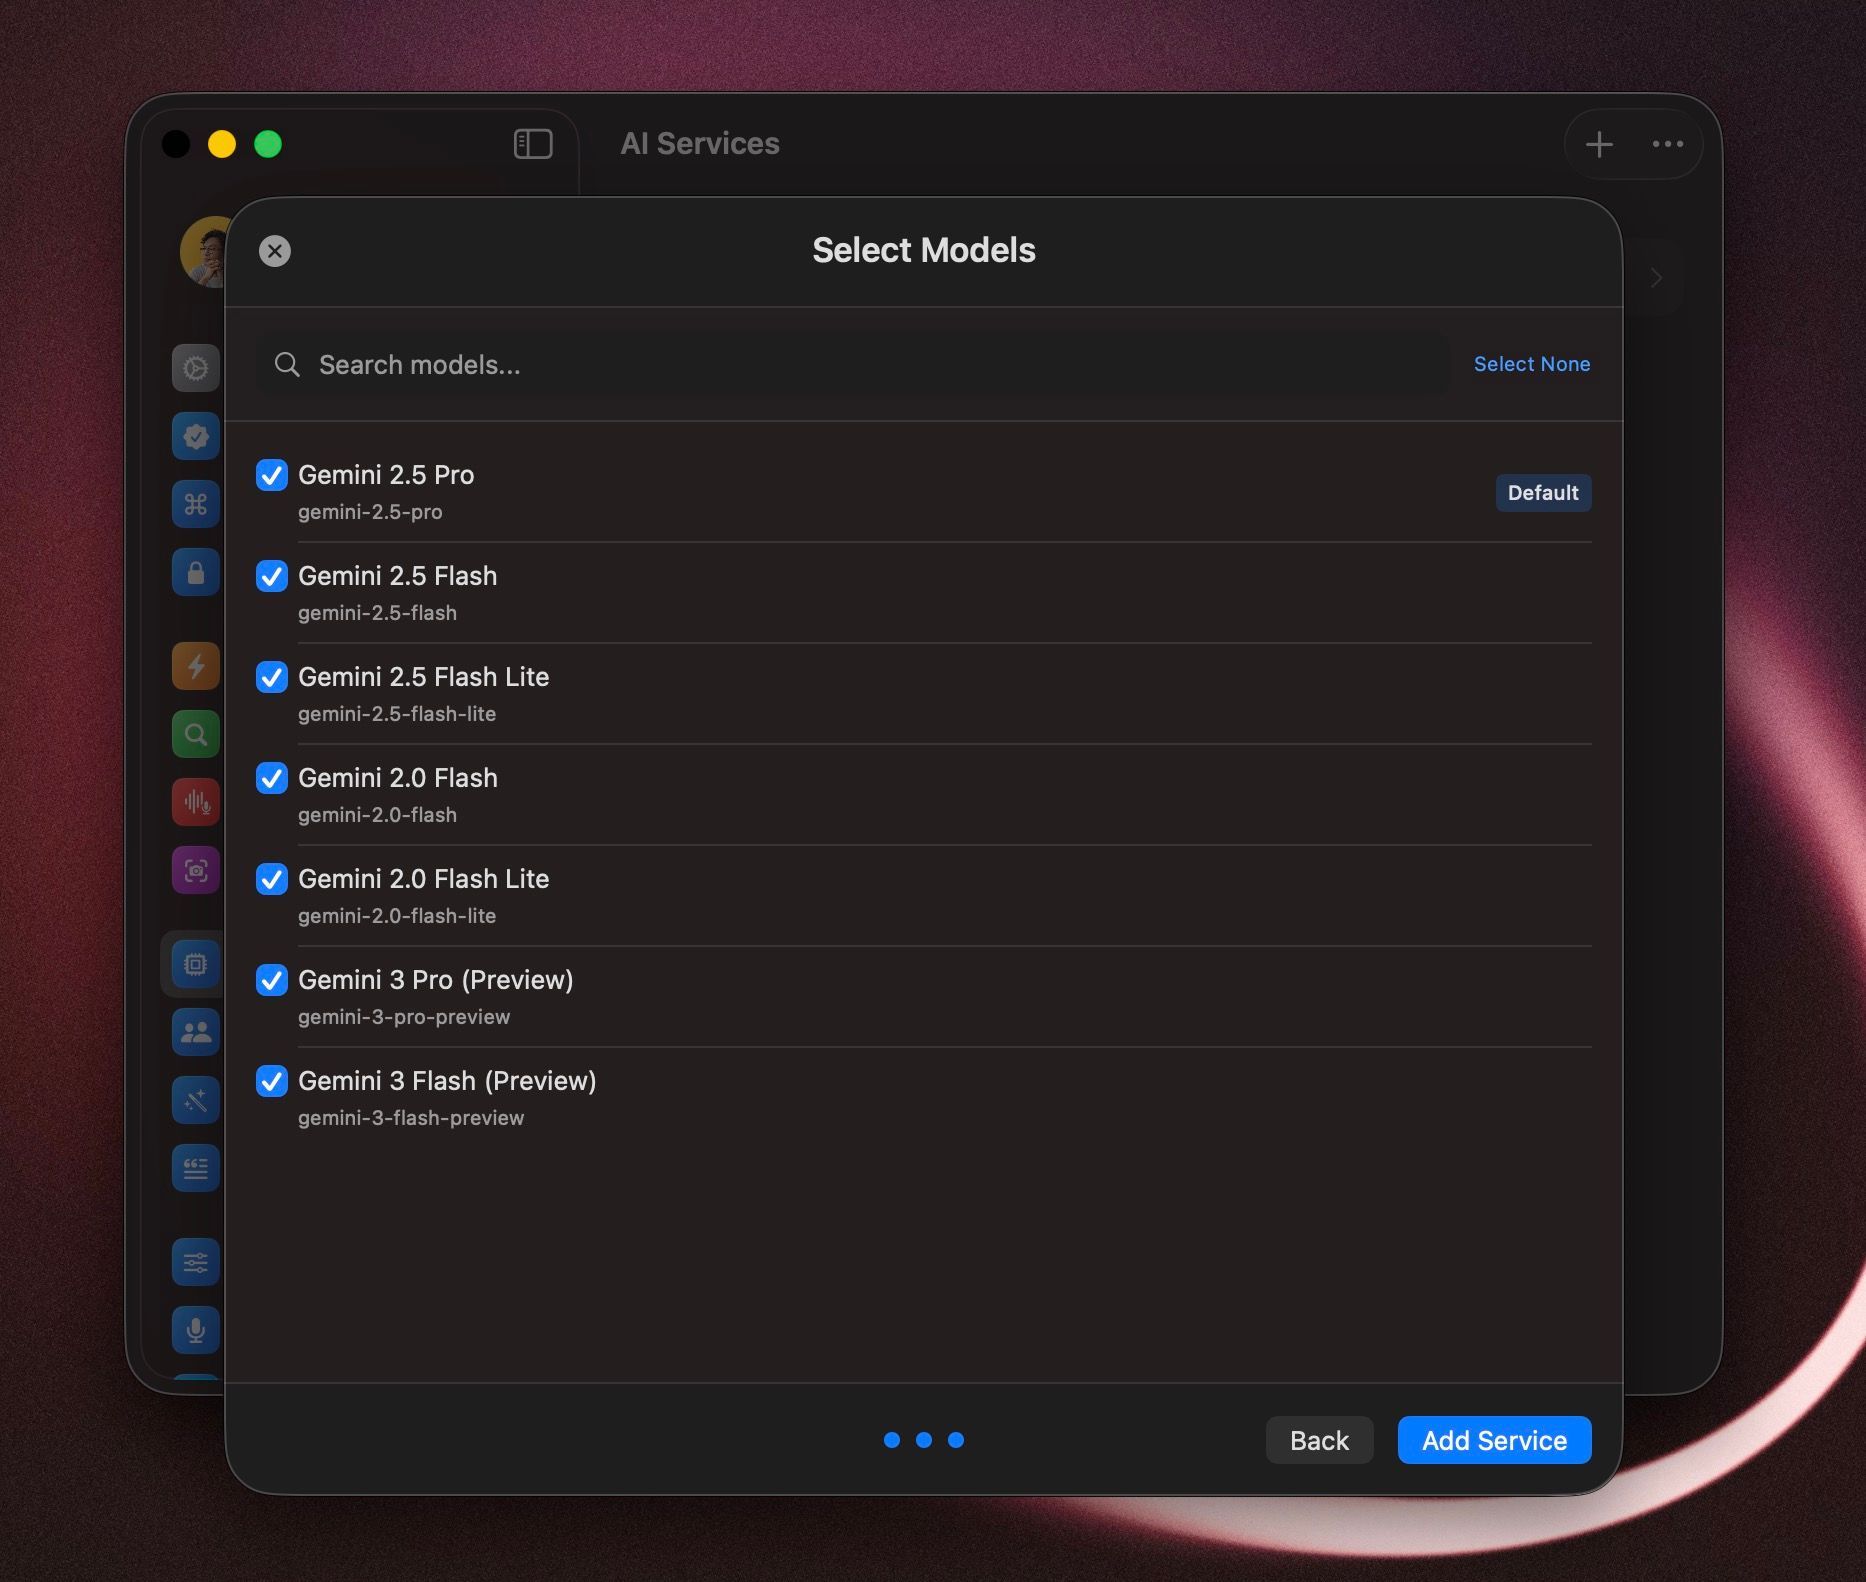Click the leftmost page indicator dot
The height and width of the screenshot is (1582, 1866).
tap(892, 1440)
